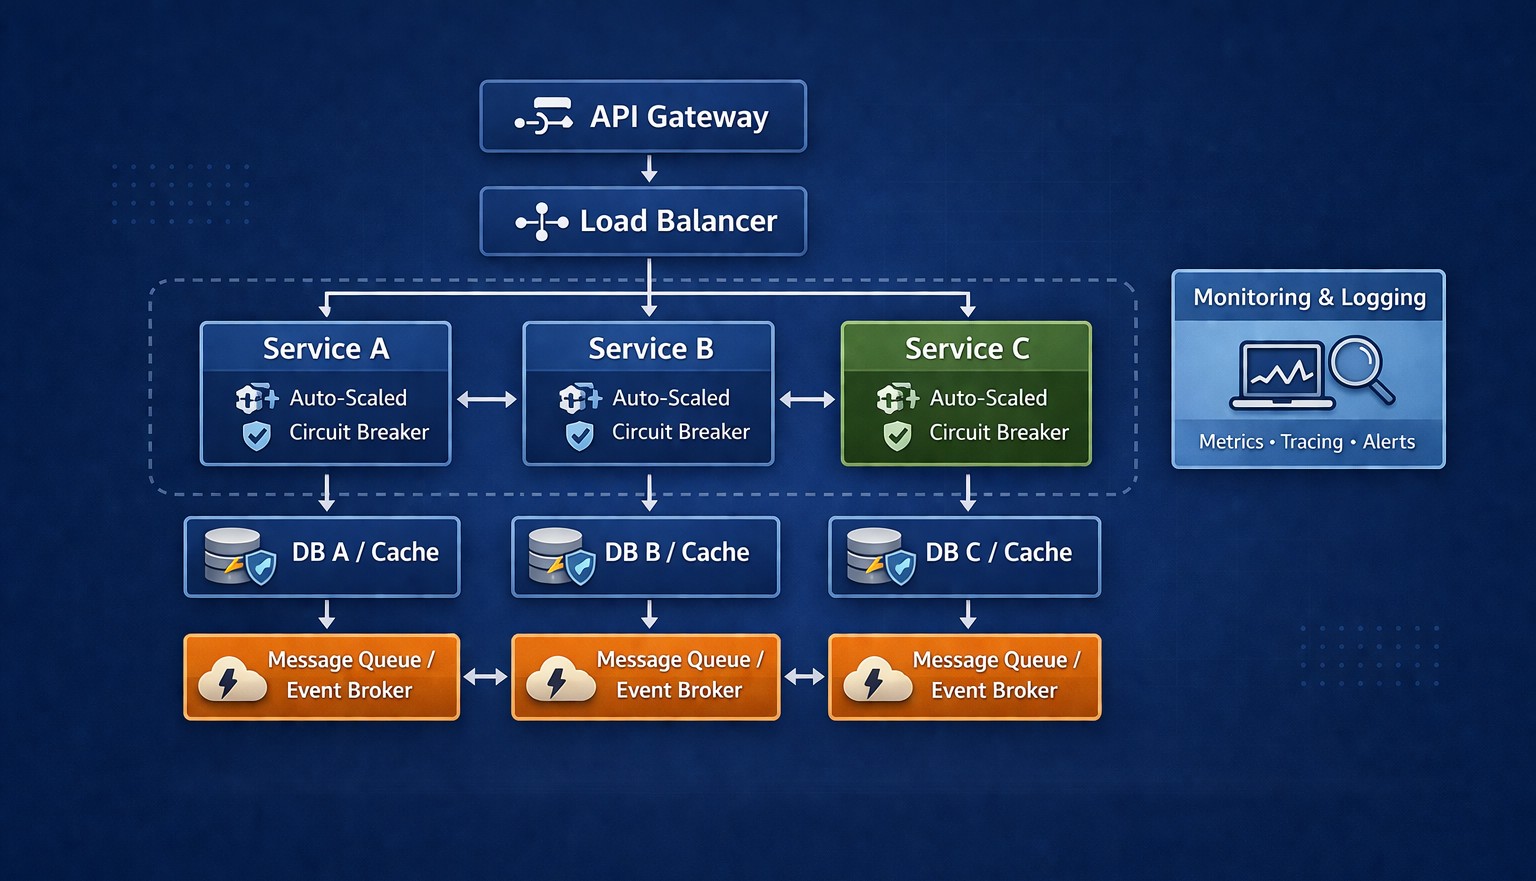1536x881 pixels.
Task: Select the Service A header
Action: tap(326, 347)
